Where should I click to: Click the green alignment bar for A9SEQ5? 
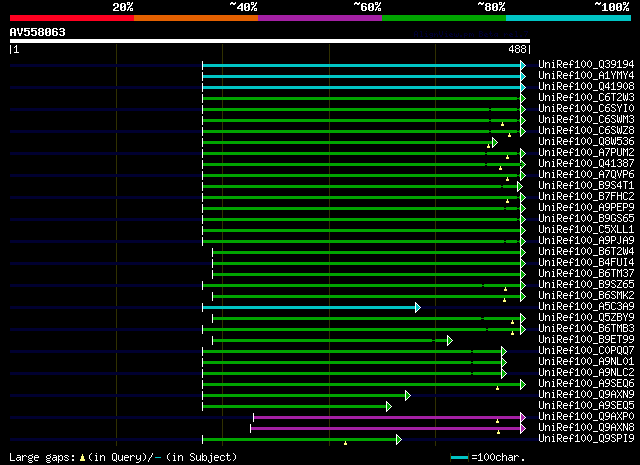(x=294, y=406)
